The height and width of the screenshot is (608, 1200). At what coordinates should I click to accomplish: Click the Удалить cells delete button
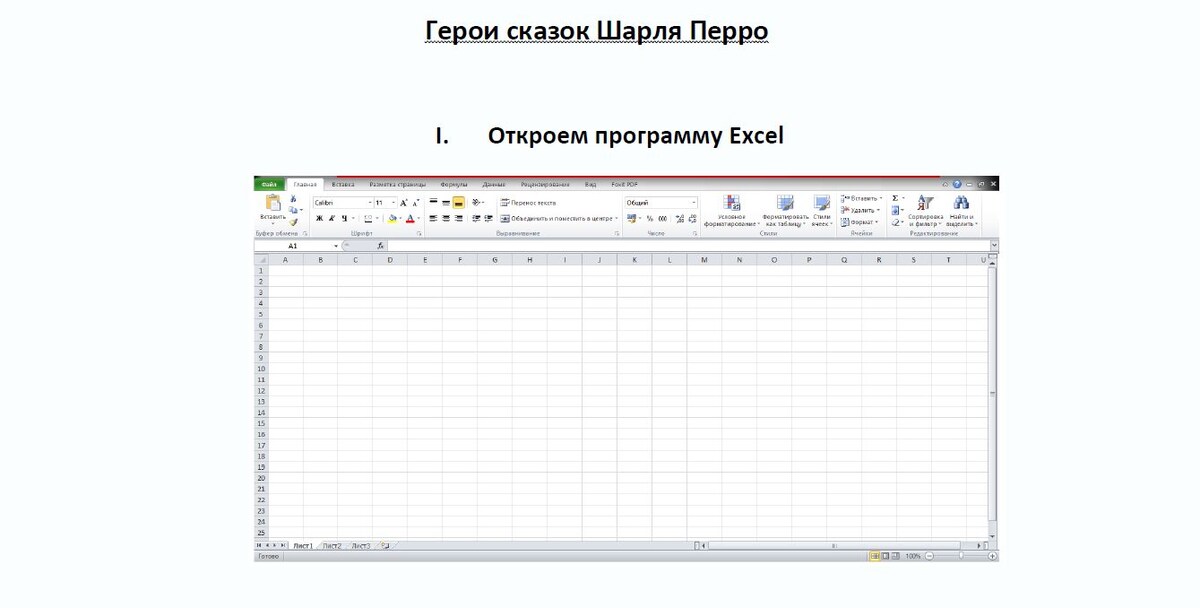coord(860,210)
